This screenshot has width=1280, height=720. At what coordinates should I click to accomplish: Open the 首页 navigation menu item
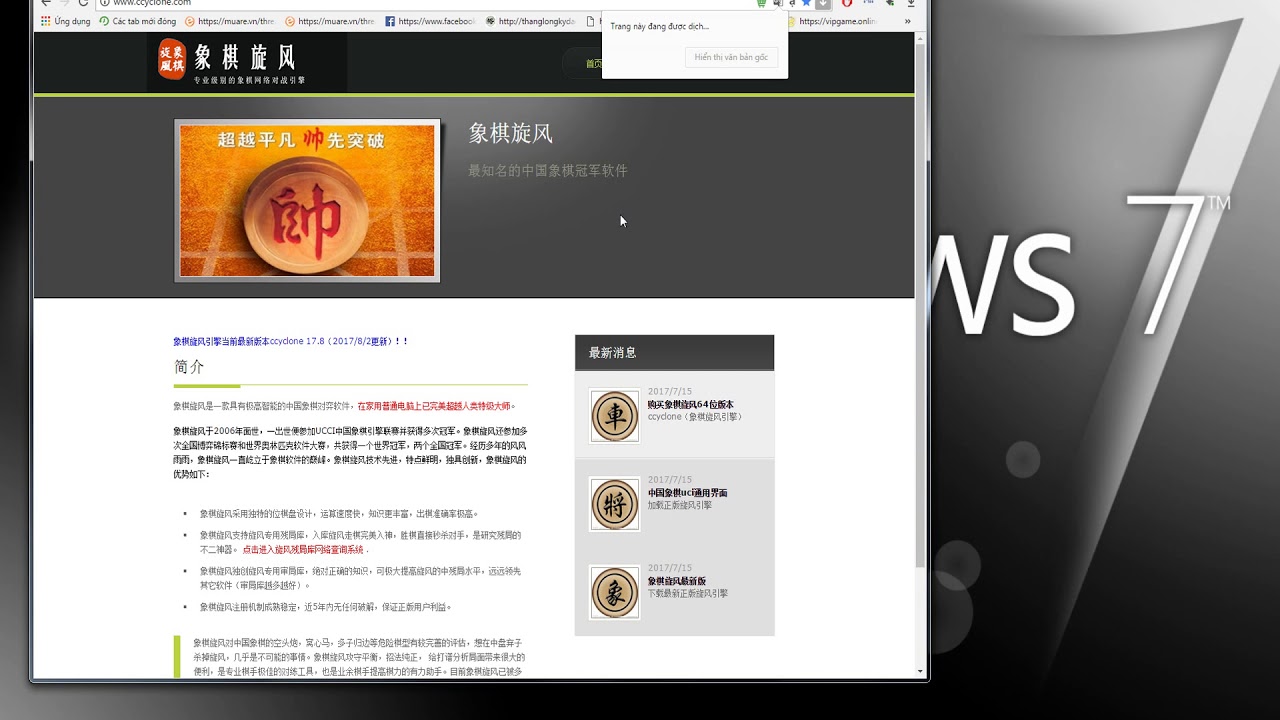[x=594, y=63]
